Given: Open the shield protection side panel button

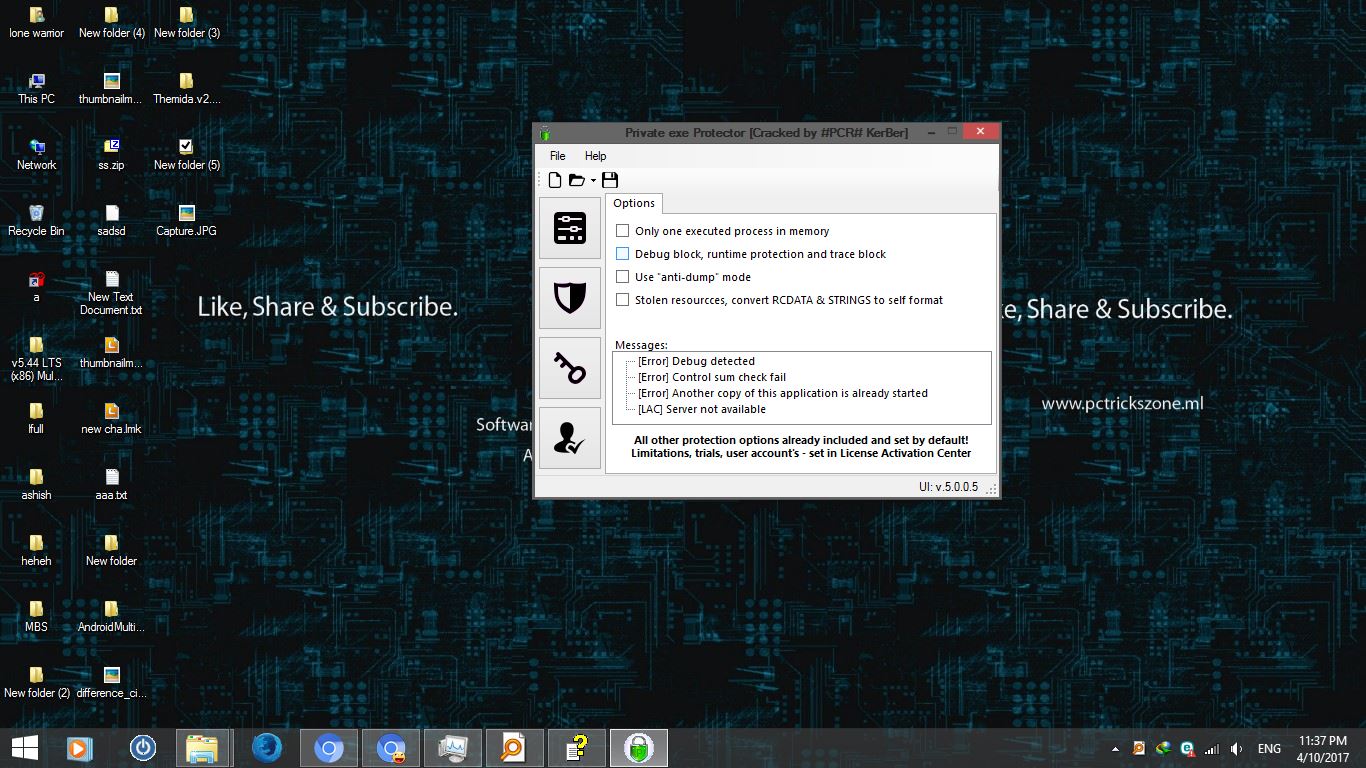Looking at the screenshot, I should coord(570,298).
